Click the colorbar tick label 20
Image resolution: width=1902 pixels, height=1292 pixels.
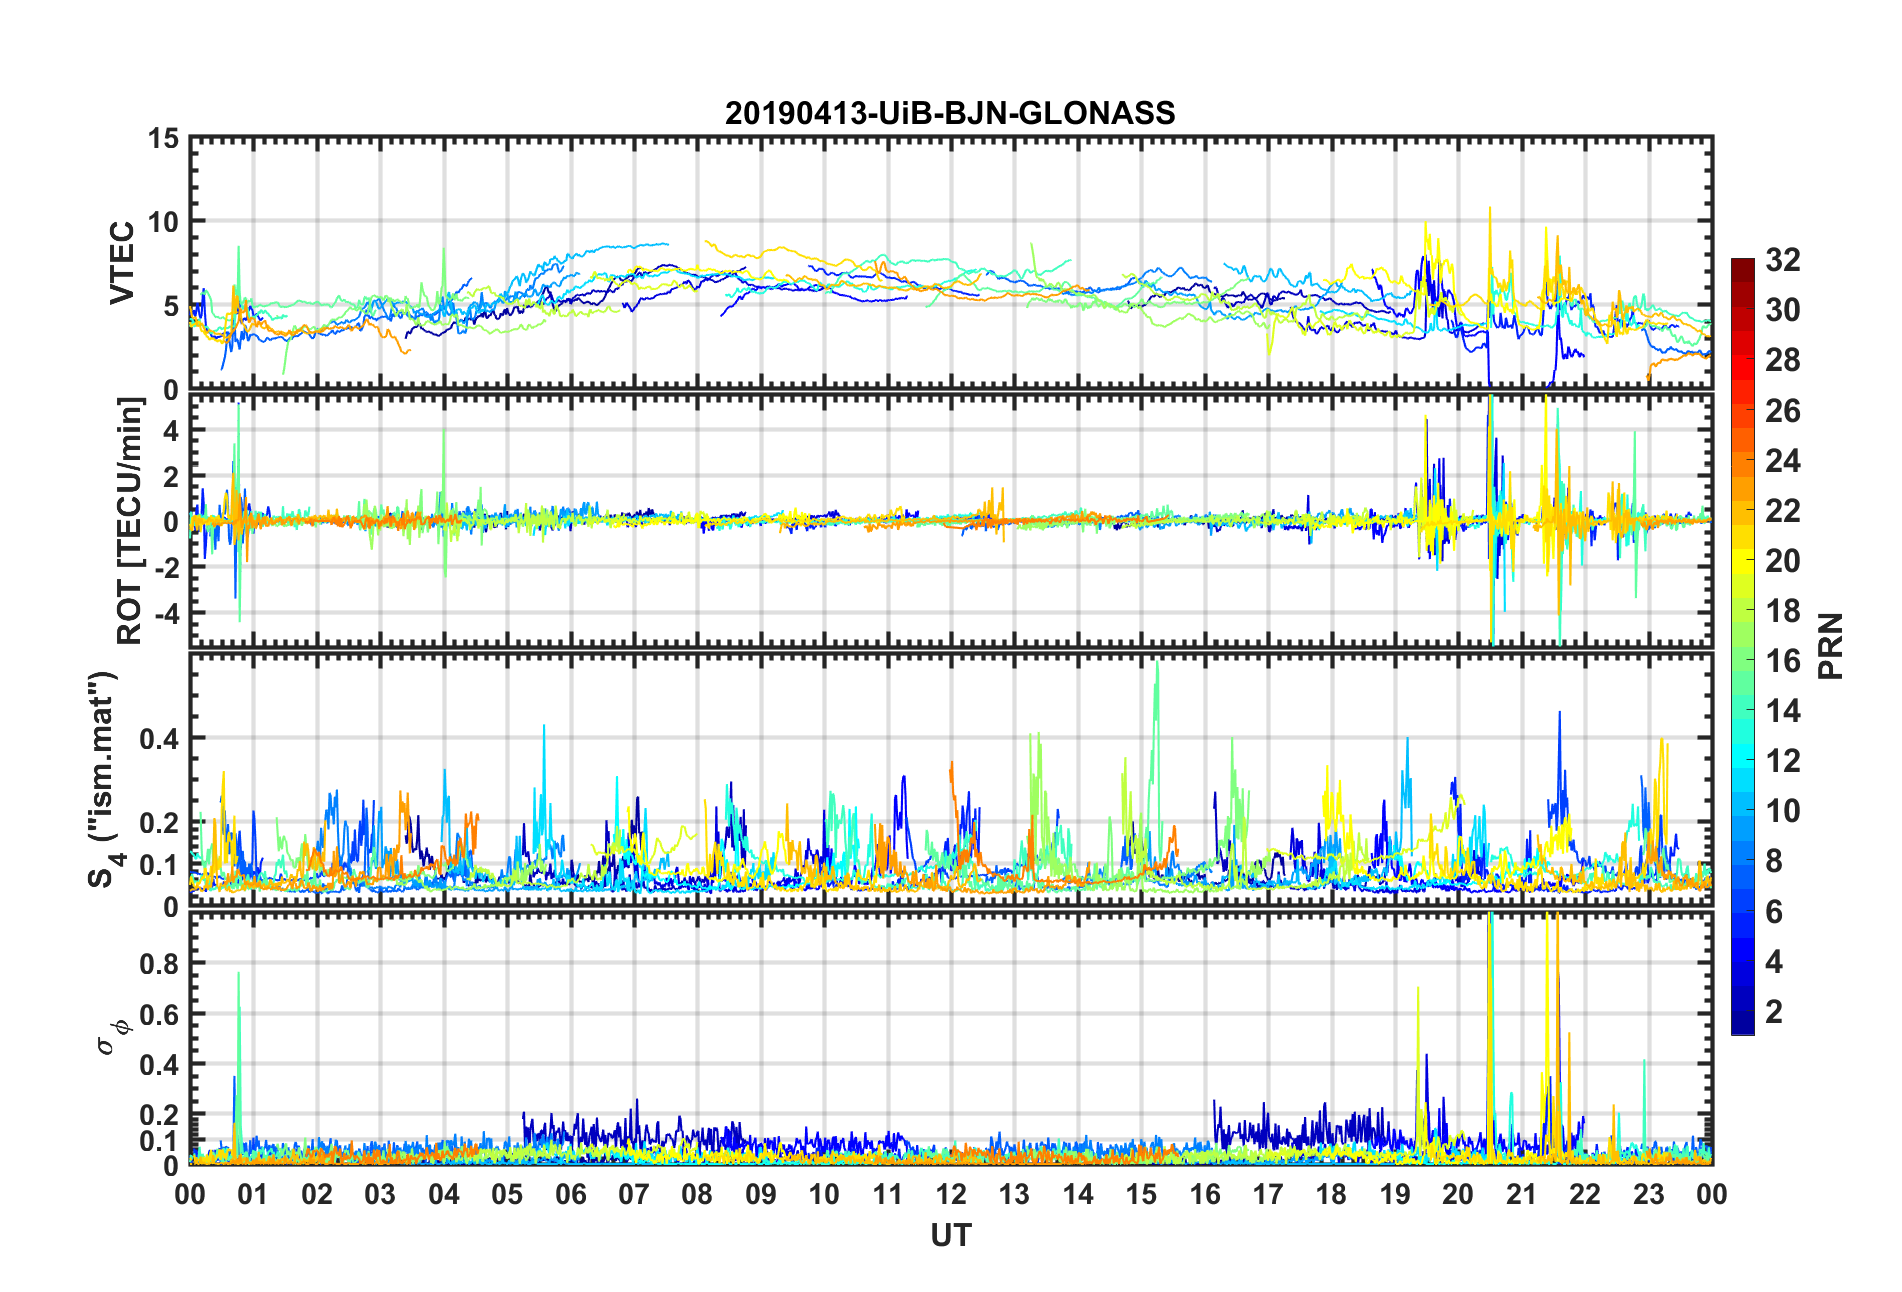(x=1783, y=561)
